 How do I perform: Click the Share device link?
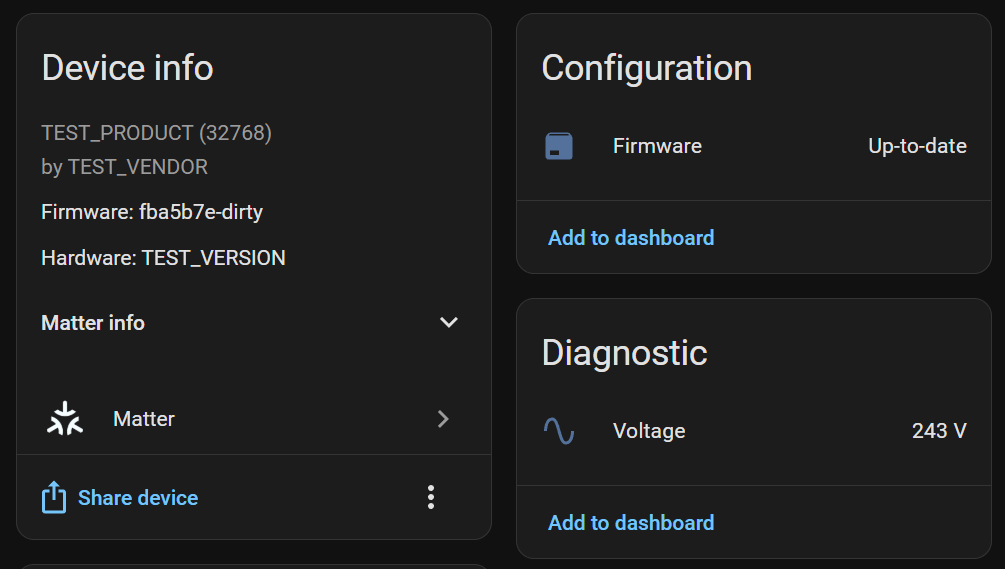tap(138, 498)
